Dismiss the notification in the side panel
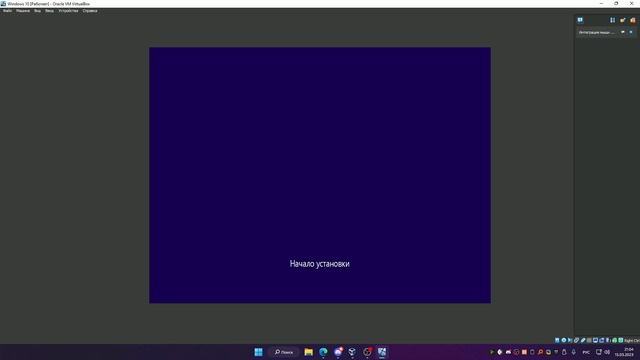Image resolution: width=640 pixels, height=360 pixels. click(631, 32)
